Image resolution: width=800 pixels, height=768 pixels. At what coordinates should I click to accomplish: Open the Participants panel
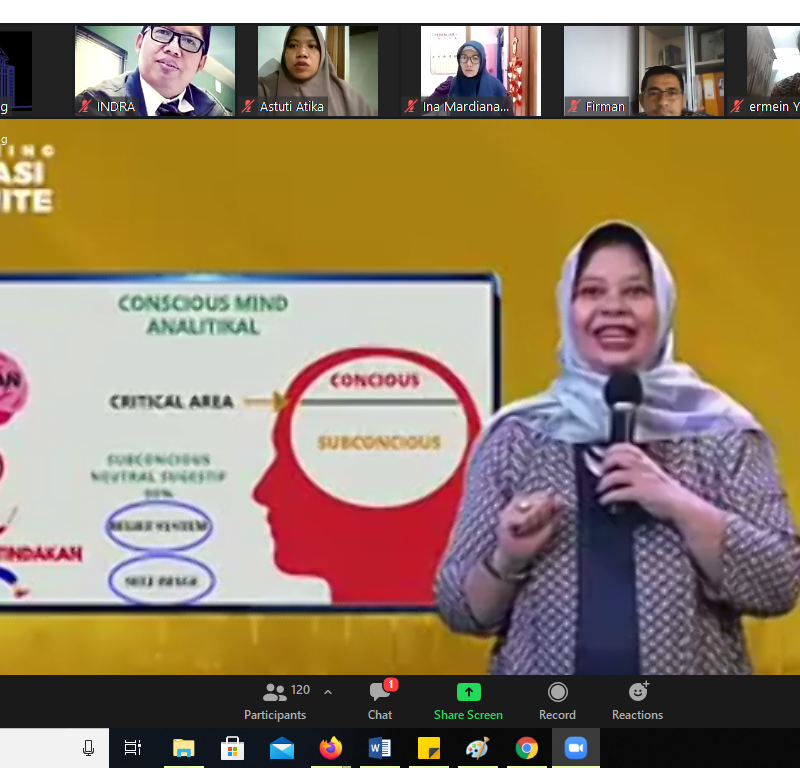click(276, 700)
